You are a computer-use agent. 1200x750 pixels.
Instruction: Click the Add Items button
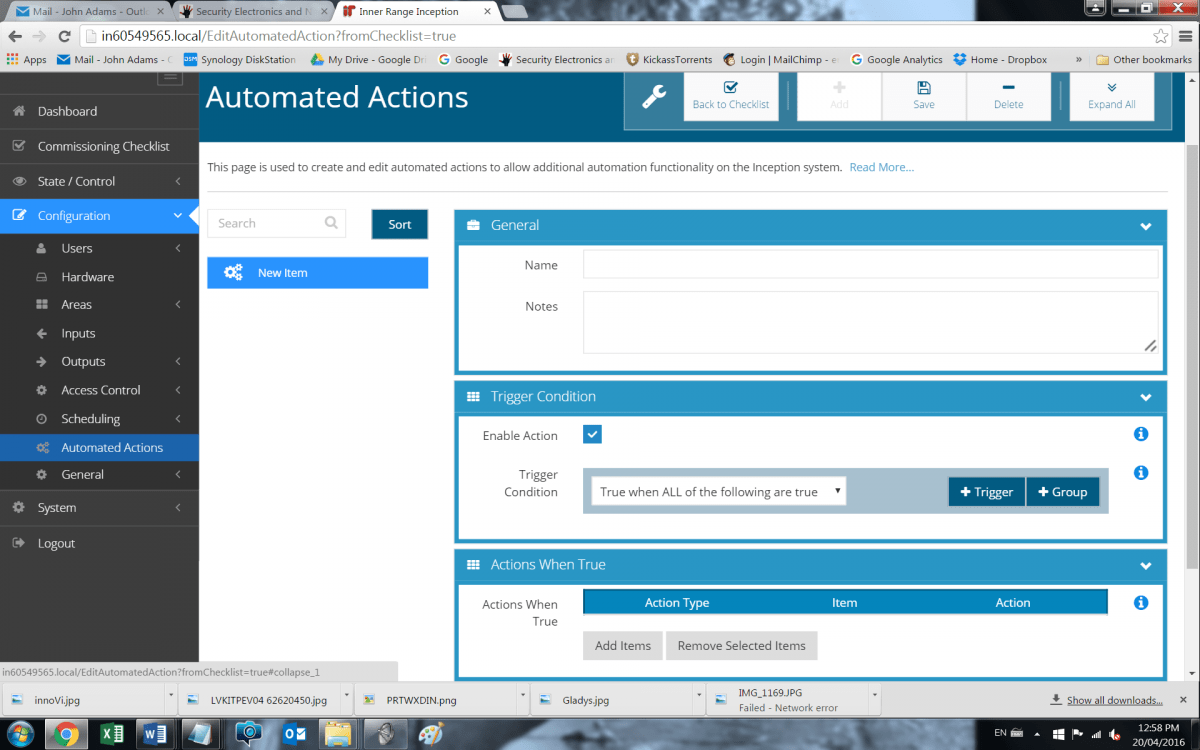click(622, 646)
